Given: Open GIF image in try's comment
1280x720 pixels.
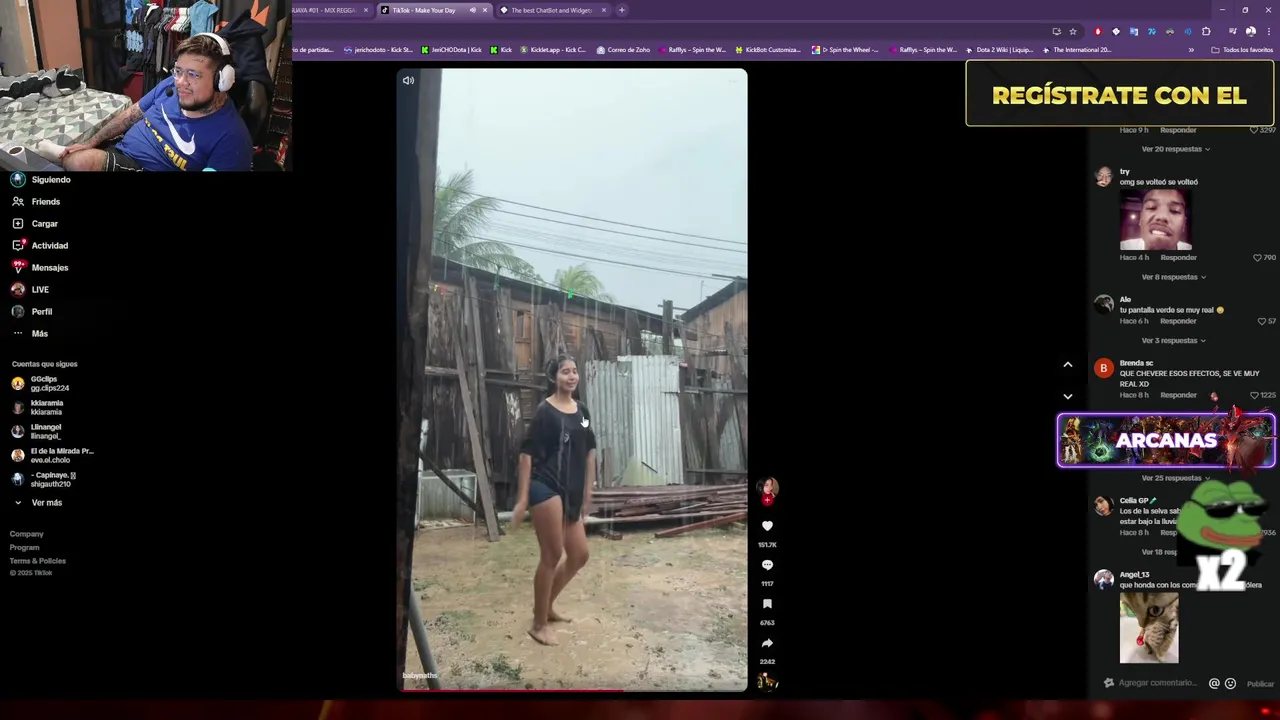Looking at the screenshot, I should pyautogui.click(x=1155, y=220).
